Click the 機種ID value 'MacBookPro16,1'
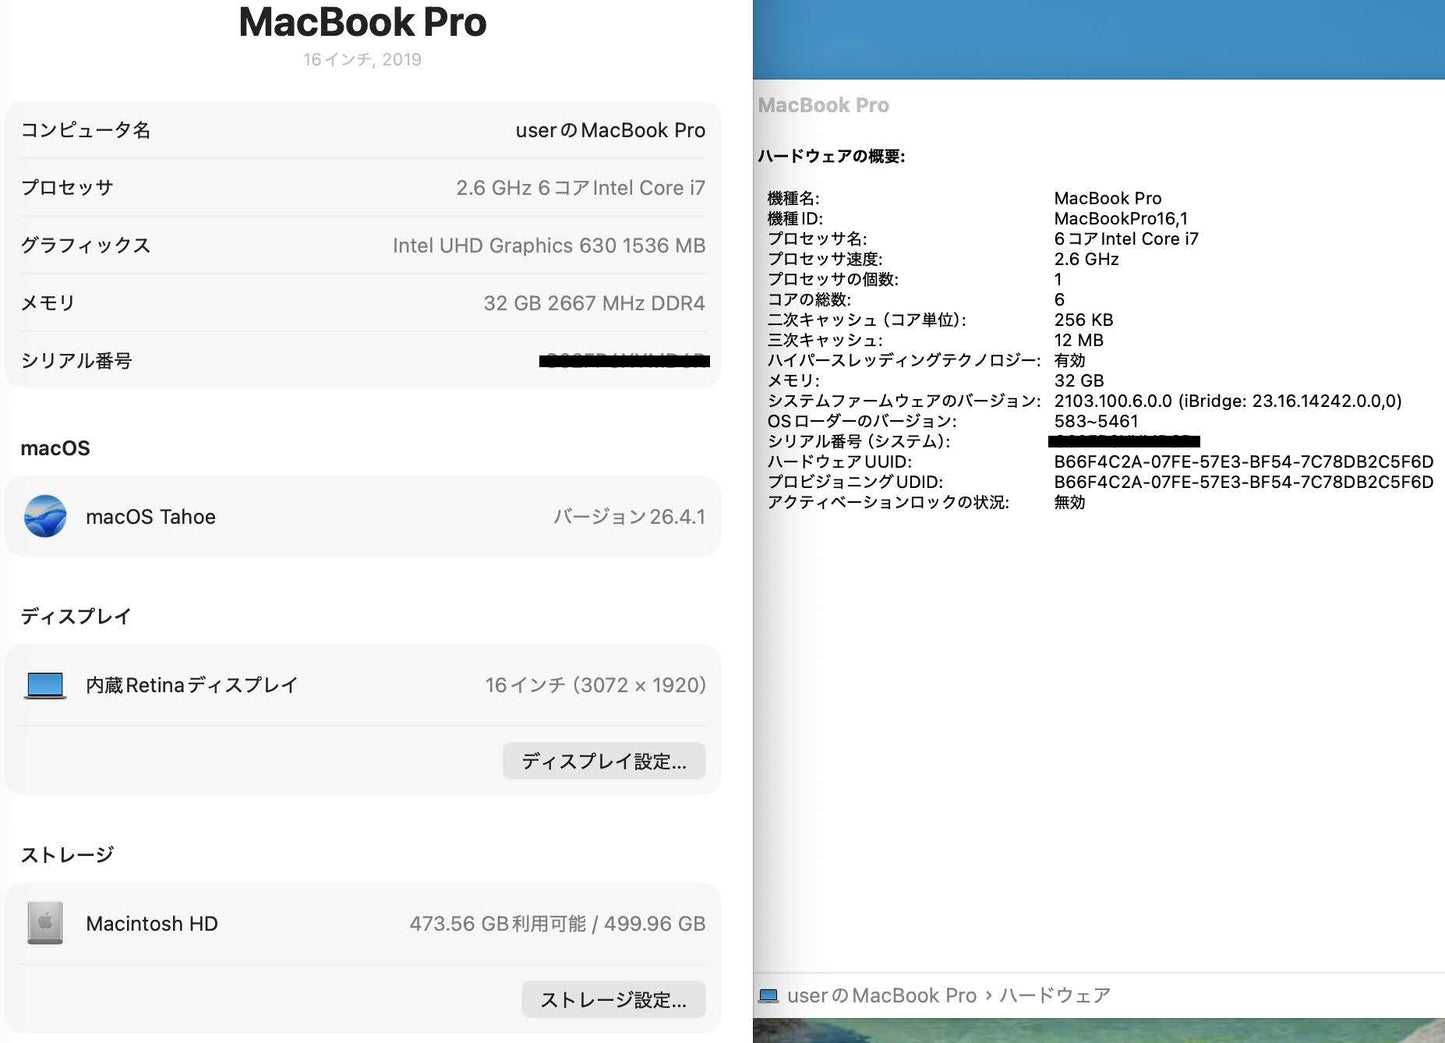 point(1121,218)
